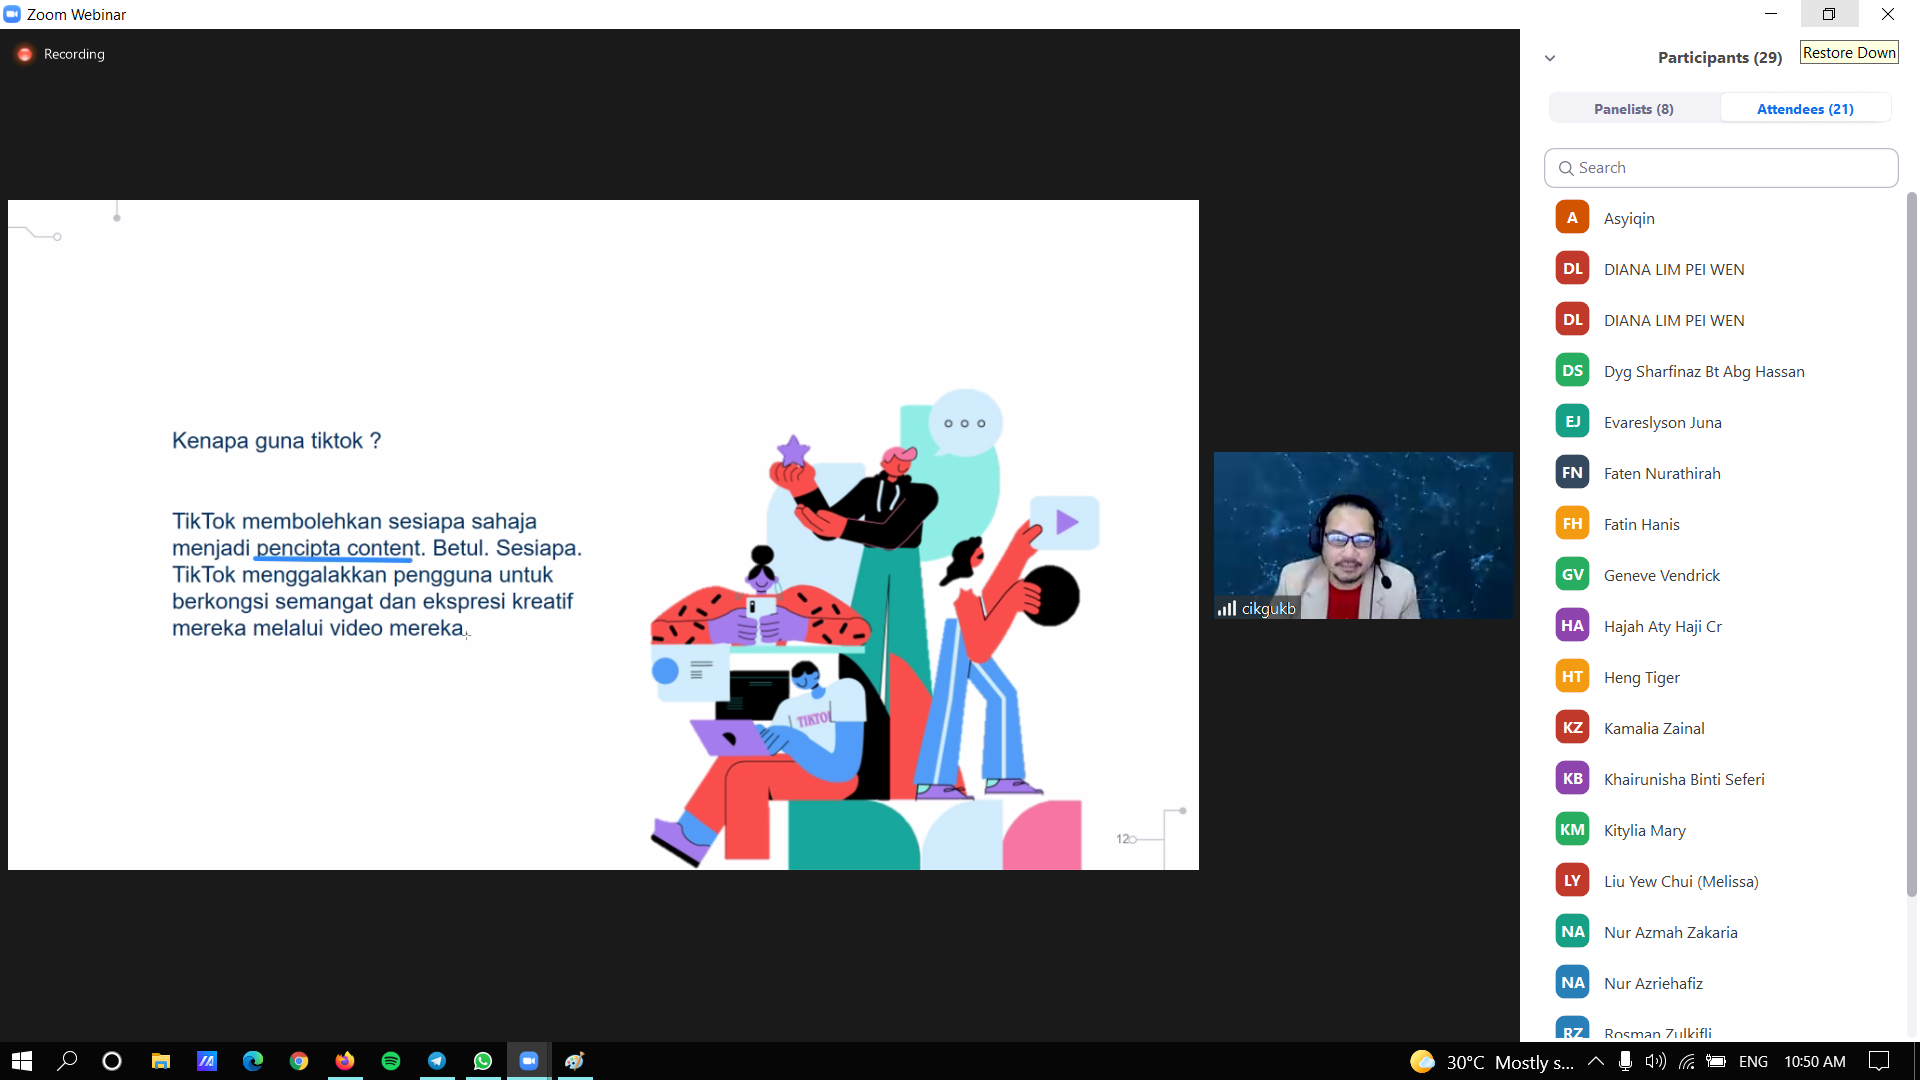
Task: Click the FH avatar for Fatin Hanis
Action: (1572, 524)
